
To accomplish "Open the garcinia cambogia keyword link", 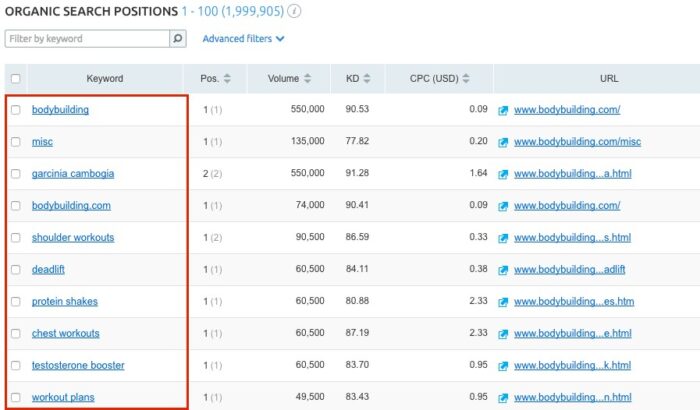I will point(73,174).
